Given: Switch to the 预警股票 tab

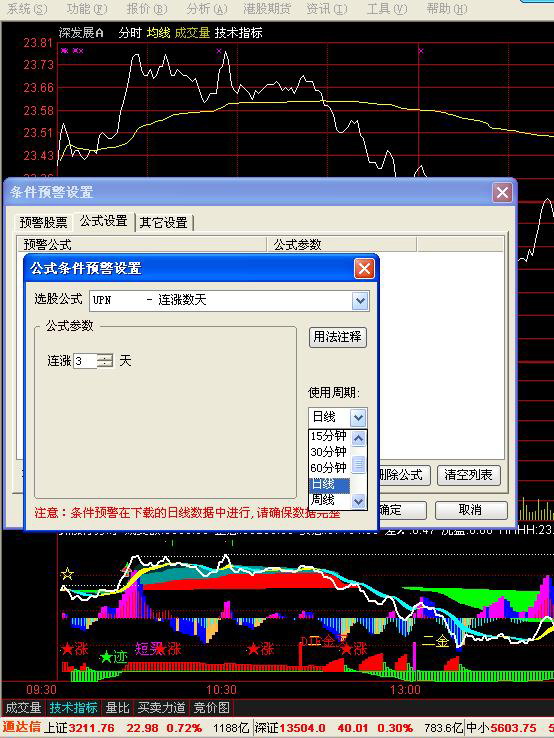Looking at the screenshot, I should coord(43,222).
